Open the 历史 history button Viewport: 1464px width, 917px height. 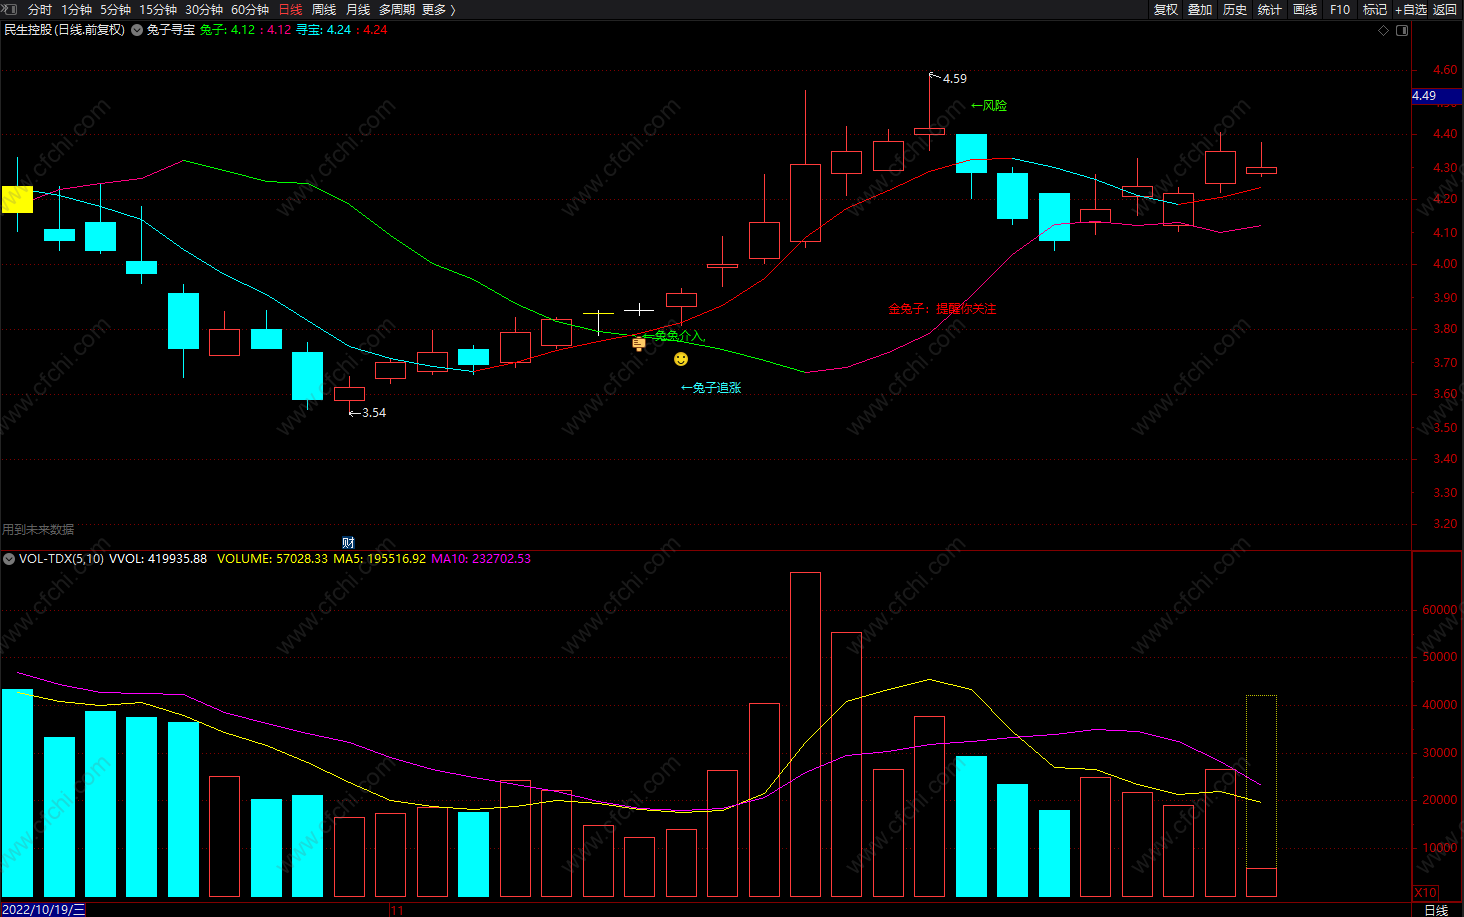[1235, 9]
